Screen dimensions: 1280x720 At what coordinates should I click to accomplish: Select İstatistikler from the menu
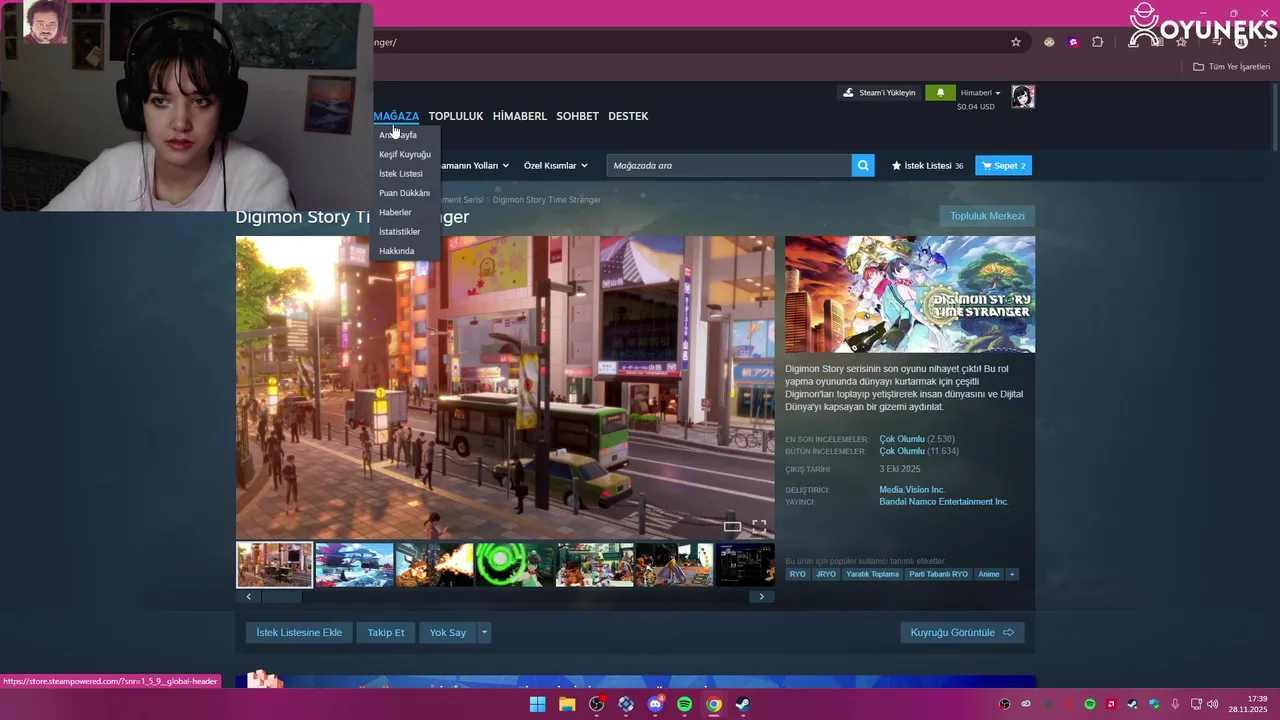point(399,231)
